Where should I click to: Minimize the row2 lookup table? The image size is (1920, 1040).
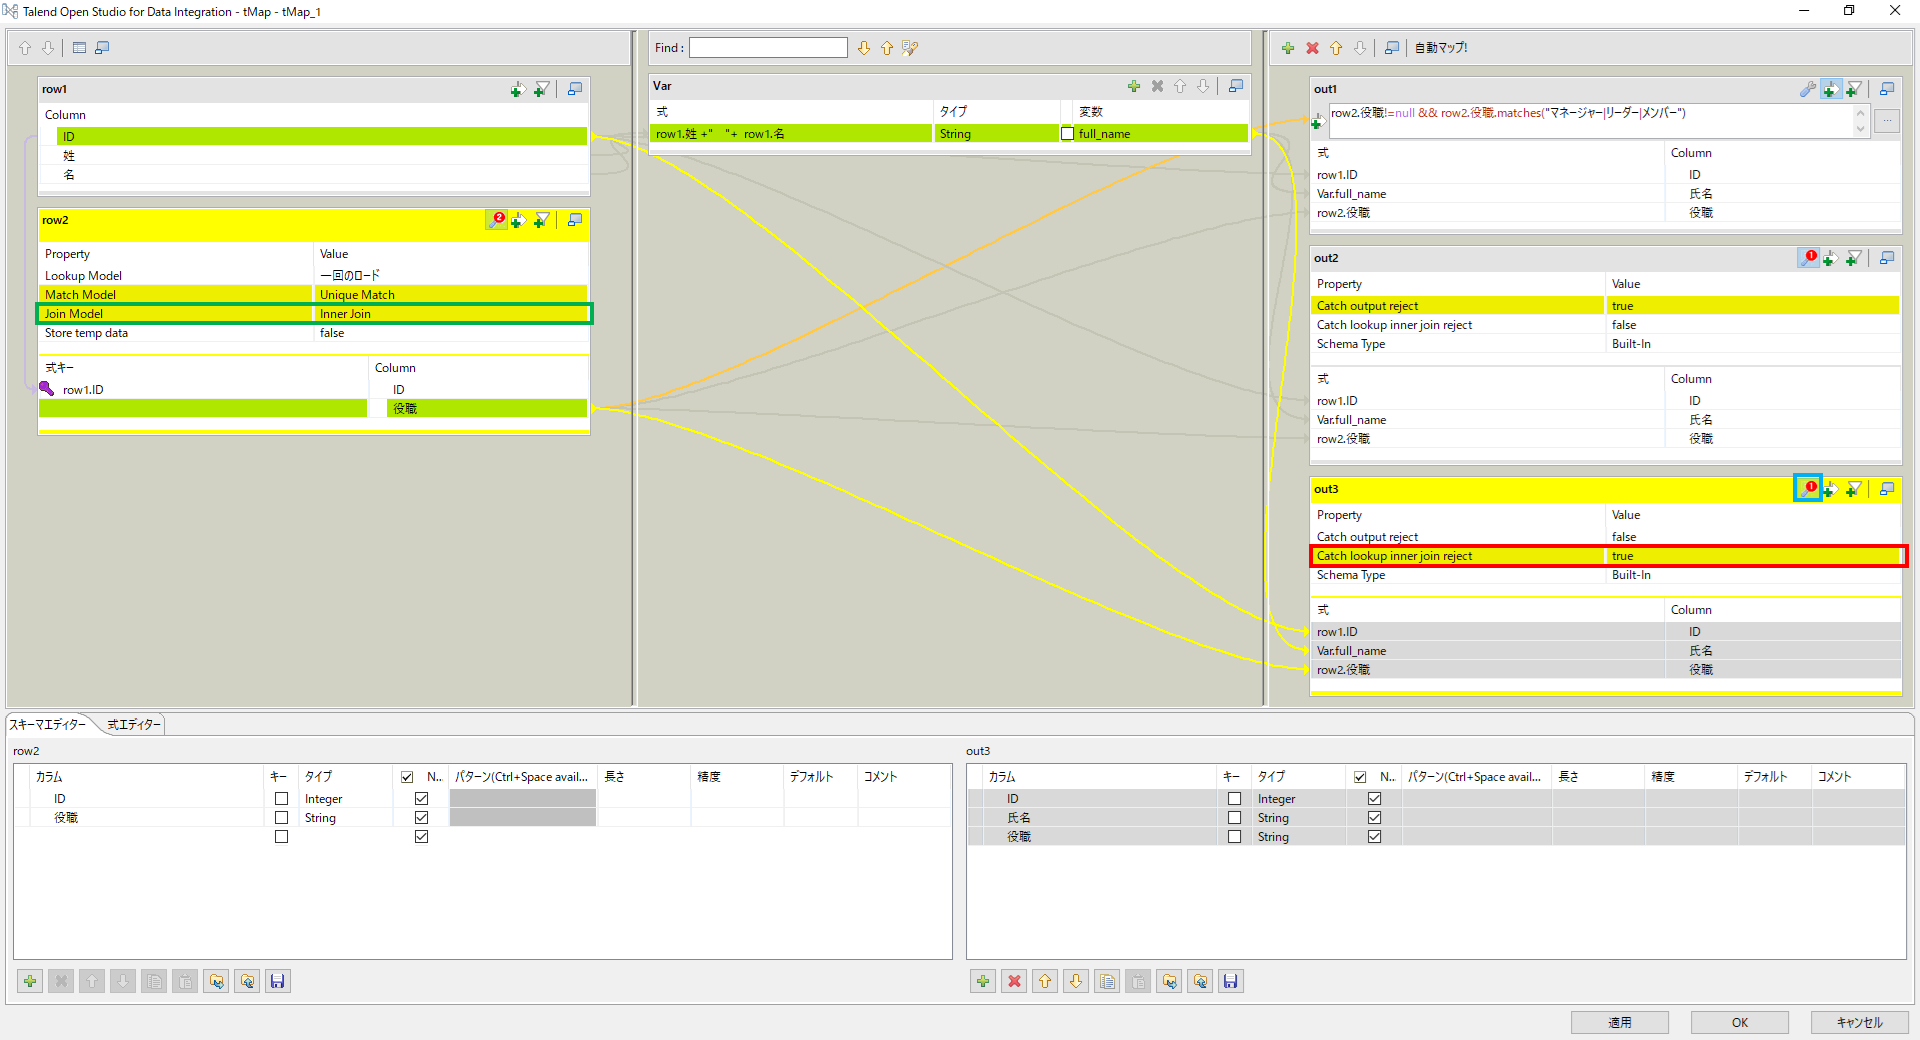point(575,220)
